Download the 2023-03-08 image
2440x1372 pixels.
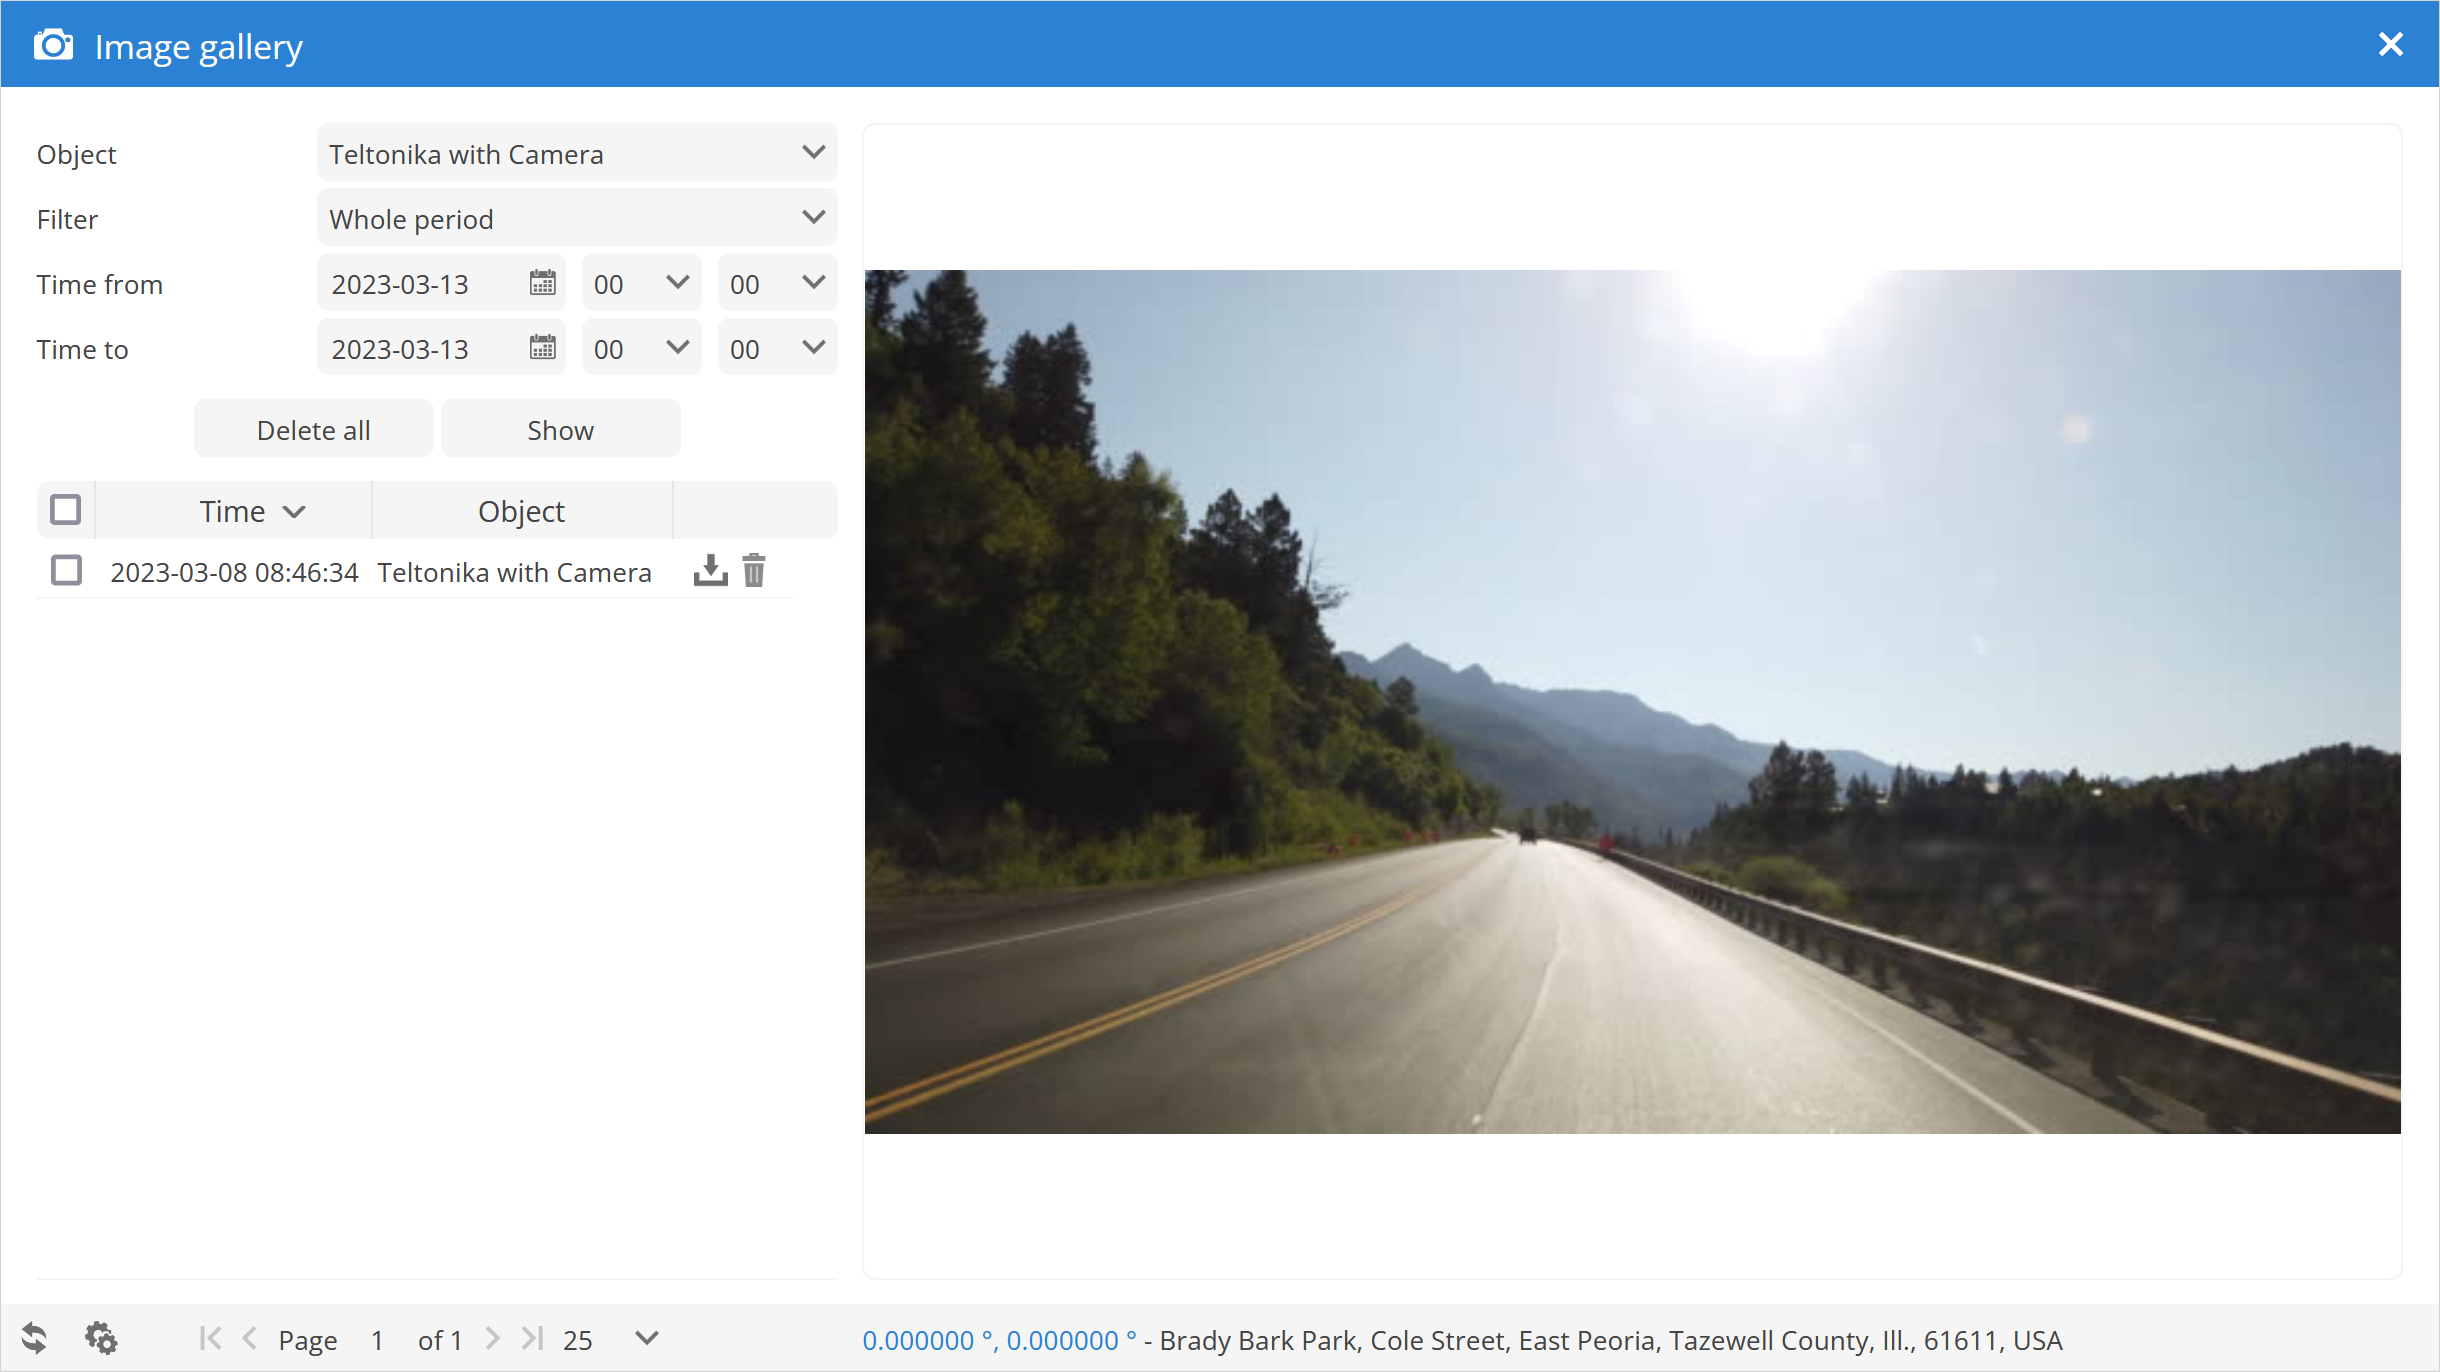tap(710, 571)
